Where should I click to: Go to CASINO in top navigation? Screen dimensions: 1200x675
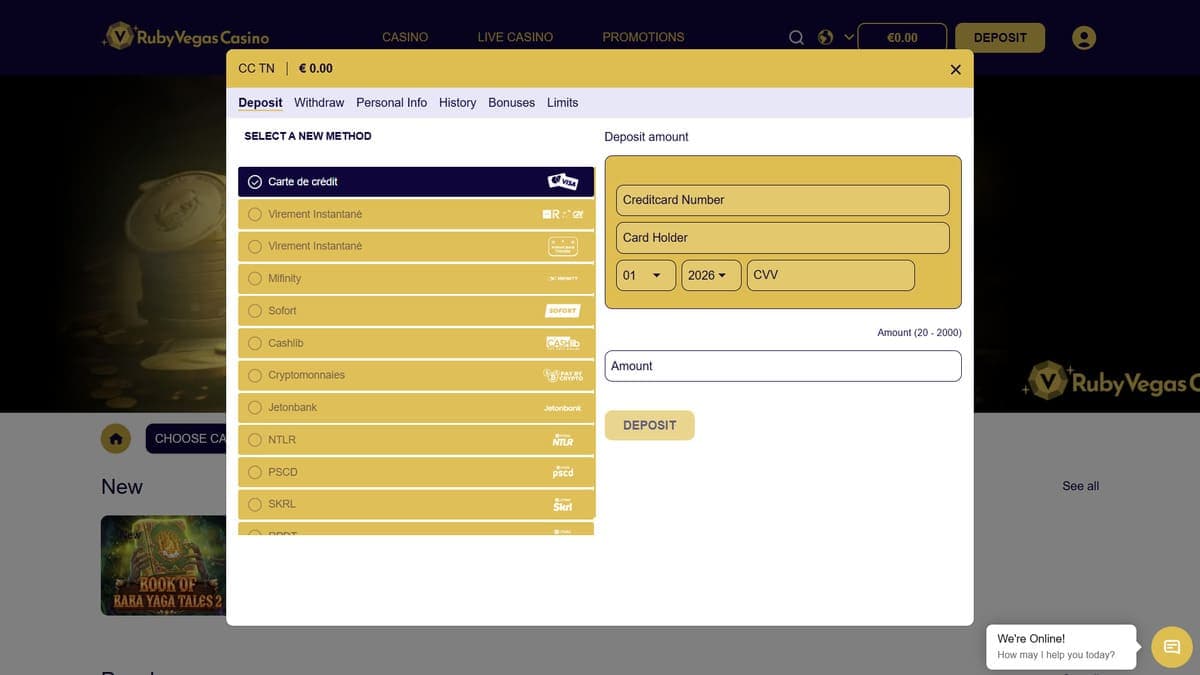(x=405, y=37)
